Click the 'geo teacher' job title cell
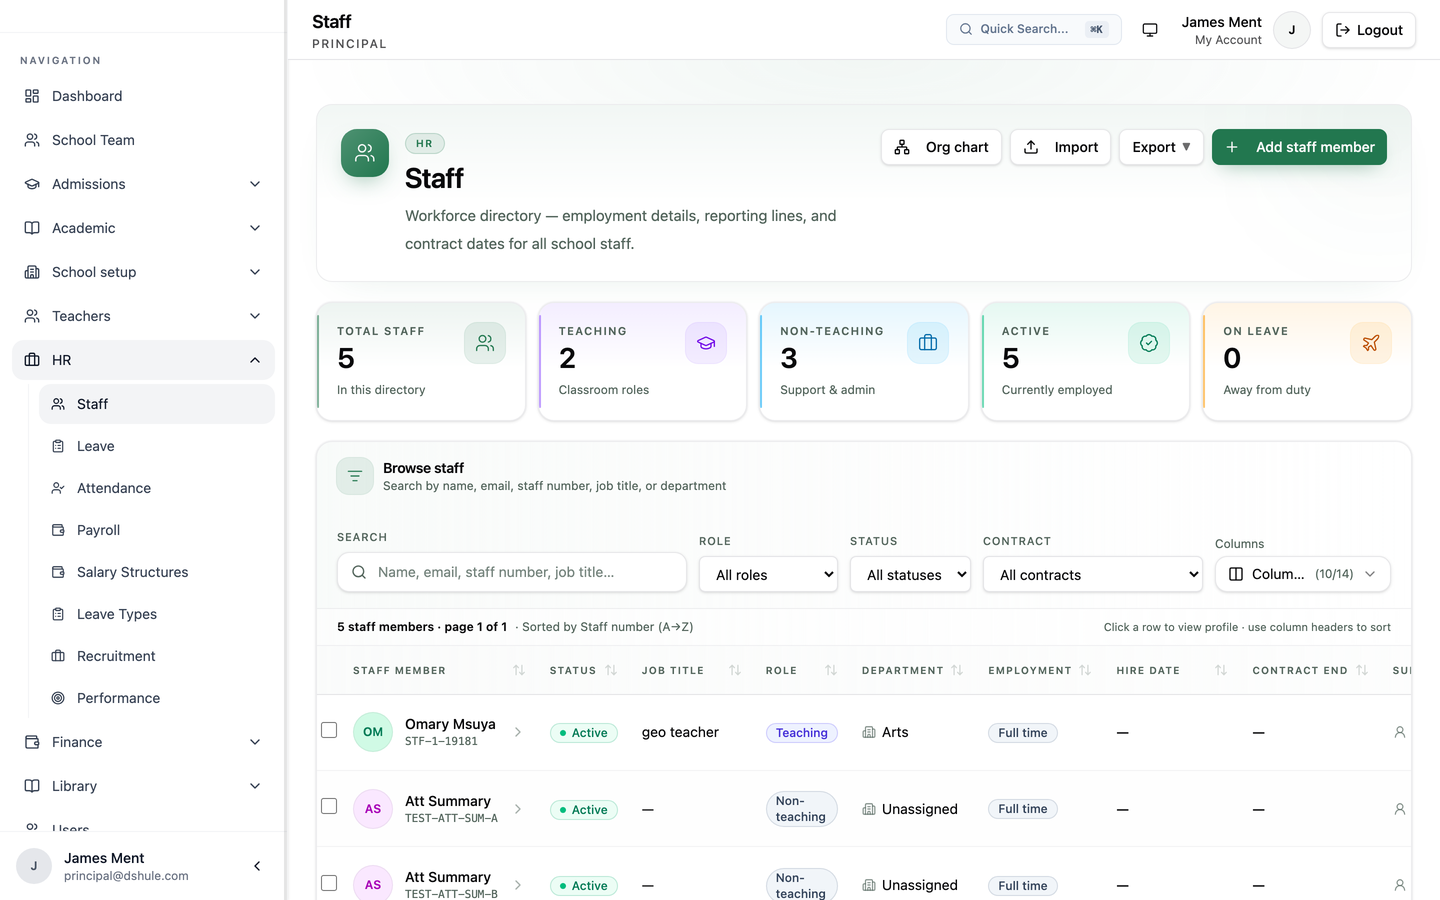1440x900 pixels. pyautogui.click(x=680, y=732)
